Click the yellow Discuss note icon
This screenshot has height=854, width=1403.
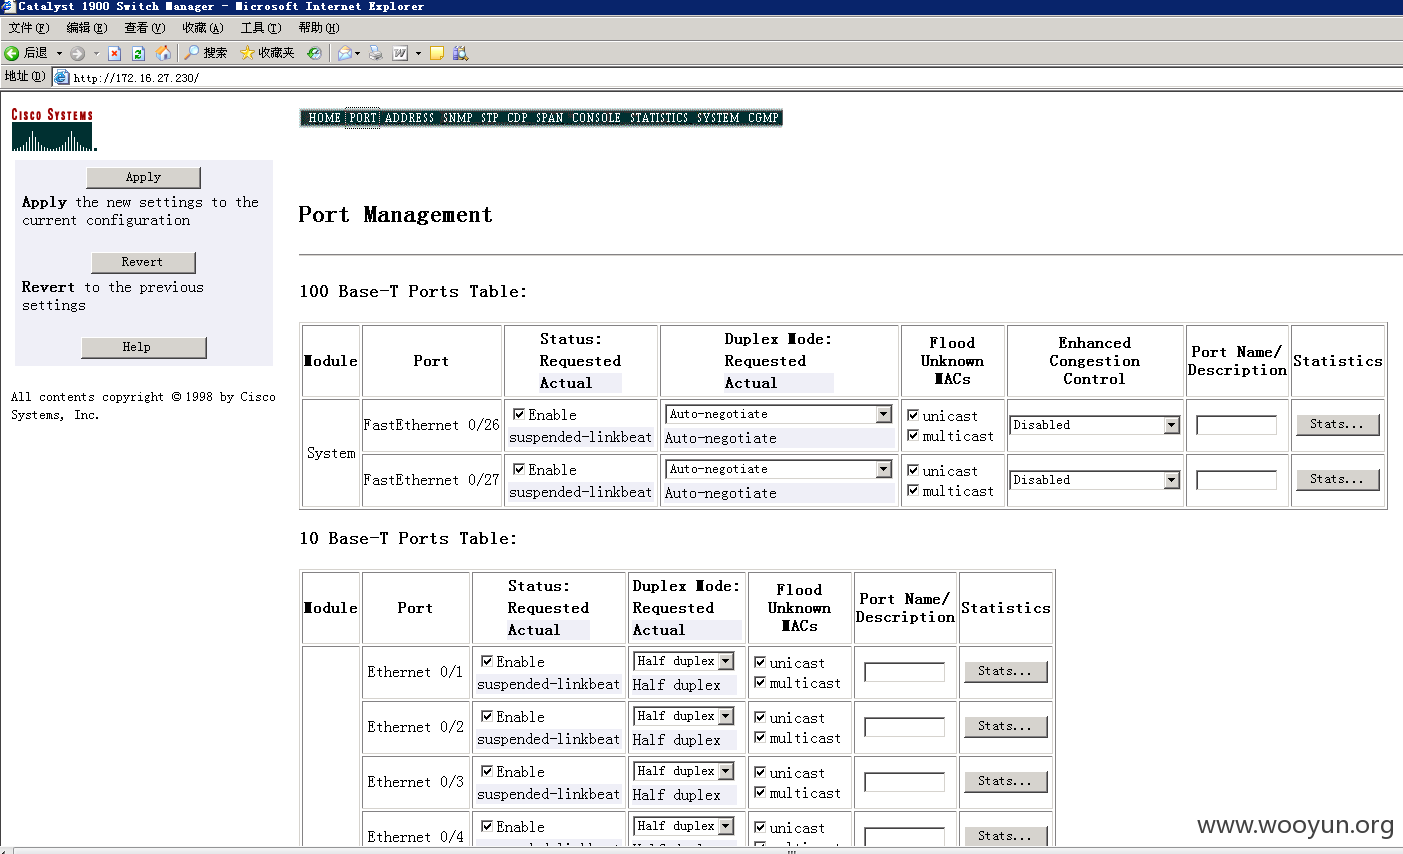pyautogui.click(x=437, y=53)
